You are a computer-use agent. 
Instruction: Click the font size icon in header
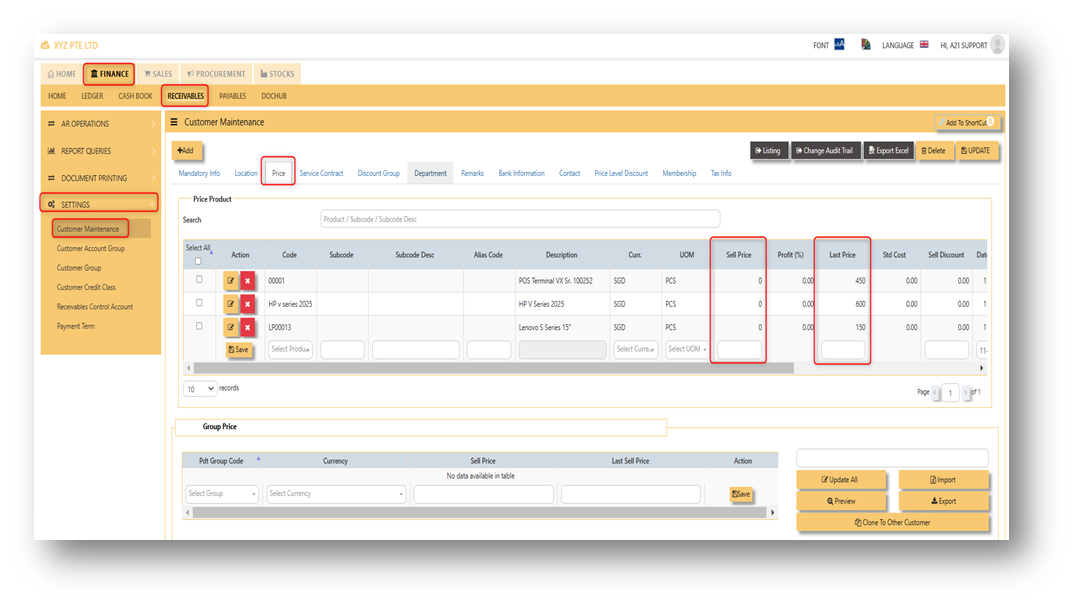pyautogui.click(x=839, y=45)
